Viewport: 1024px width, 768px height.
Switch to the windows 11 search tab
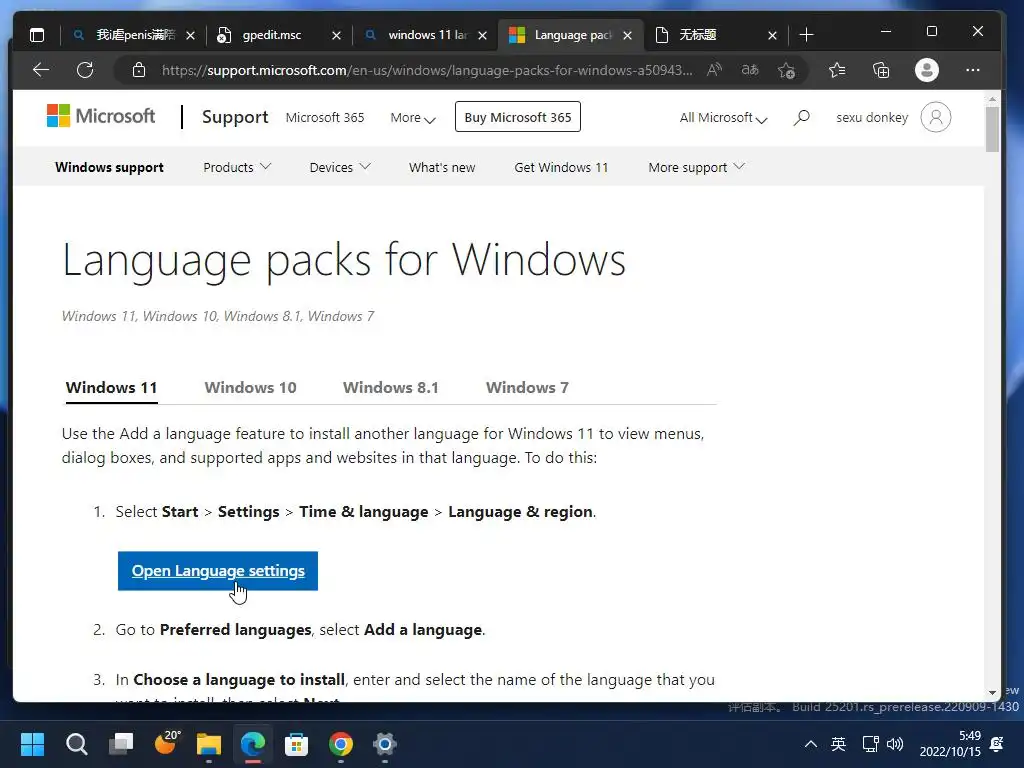428,35
